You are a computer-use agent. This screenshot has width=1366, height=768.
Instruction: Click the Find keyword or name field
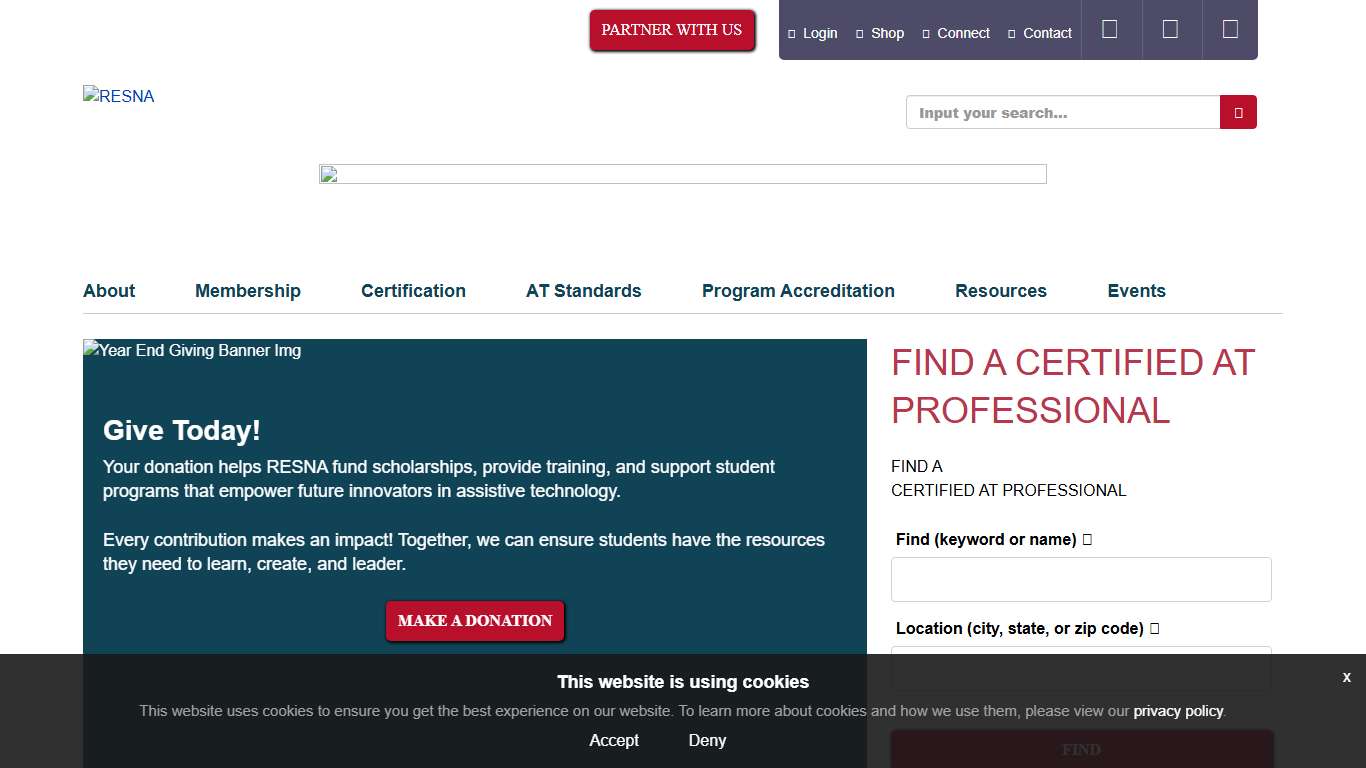tap(1081, 580)
